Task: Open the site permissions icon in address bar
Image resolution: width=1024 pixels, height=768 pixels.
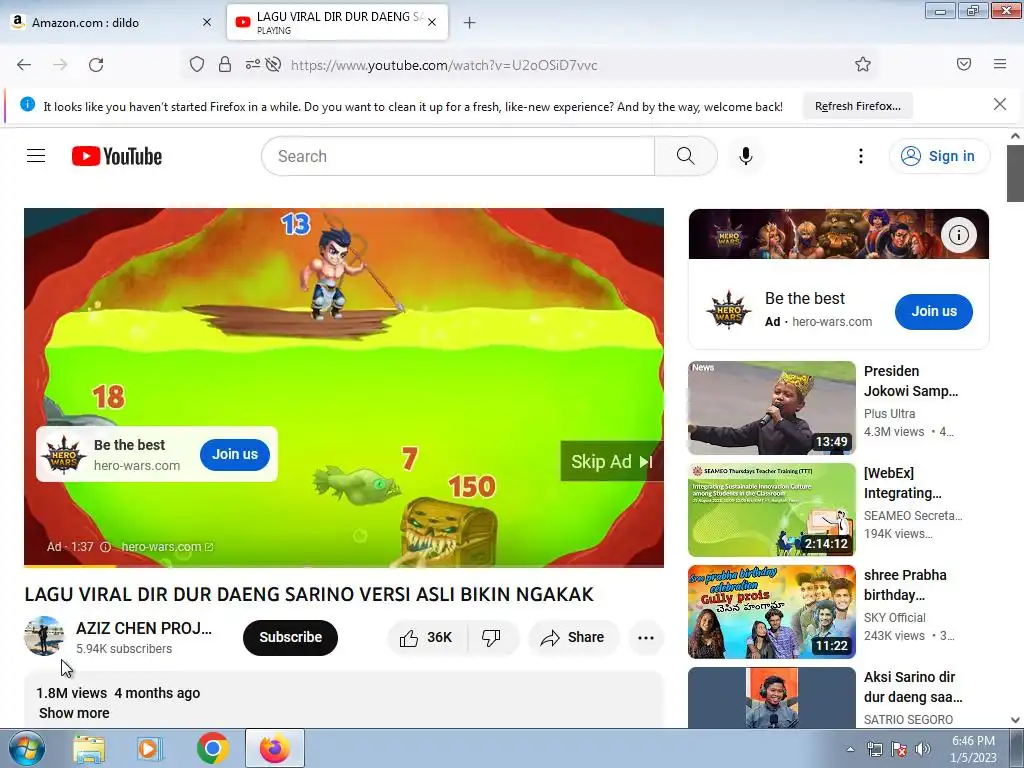Action: [x=252, y=64]
